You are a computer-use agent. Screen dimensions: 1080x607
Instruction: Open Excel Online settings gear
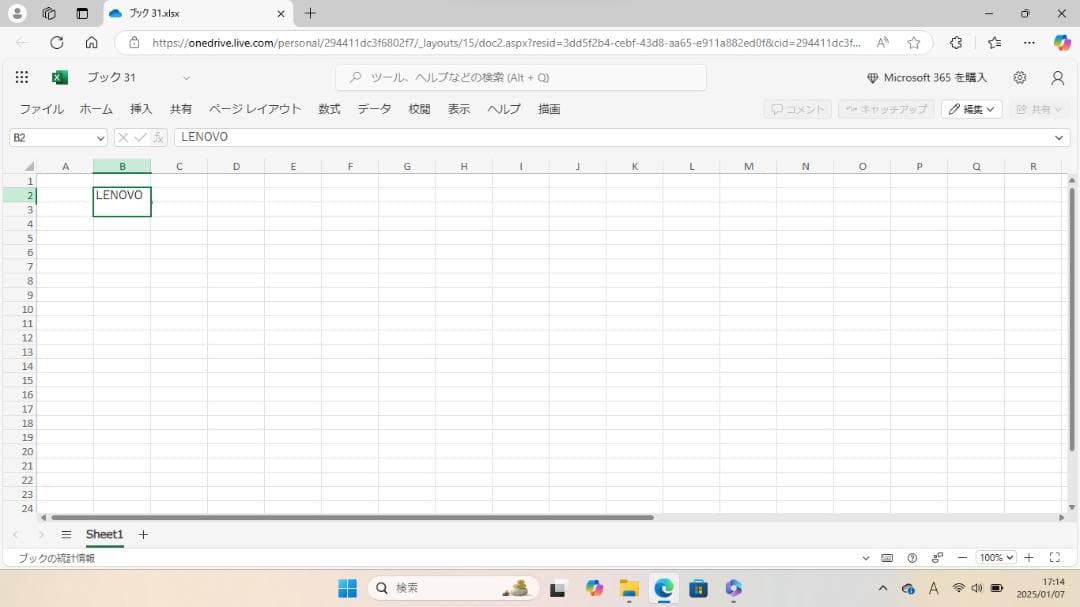tap(1020, 77)
